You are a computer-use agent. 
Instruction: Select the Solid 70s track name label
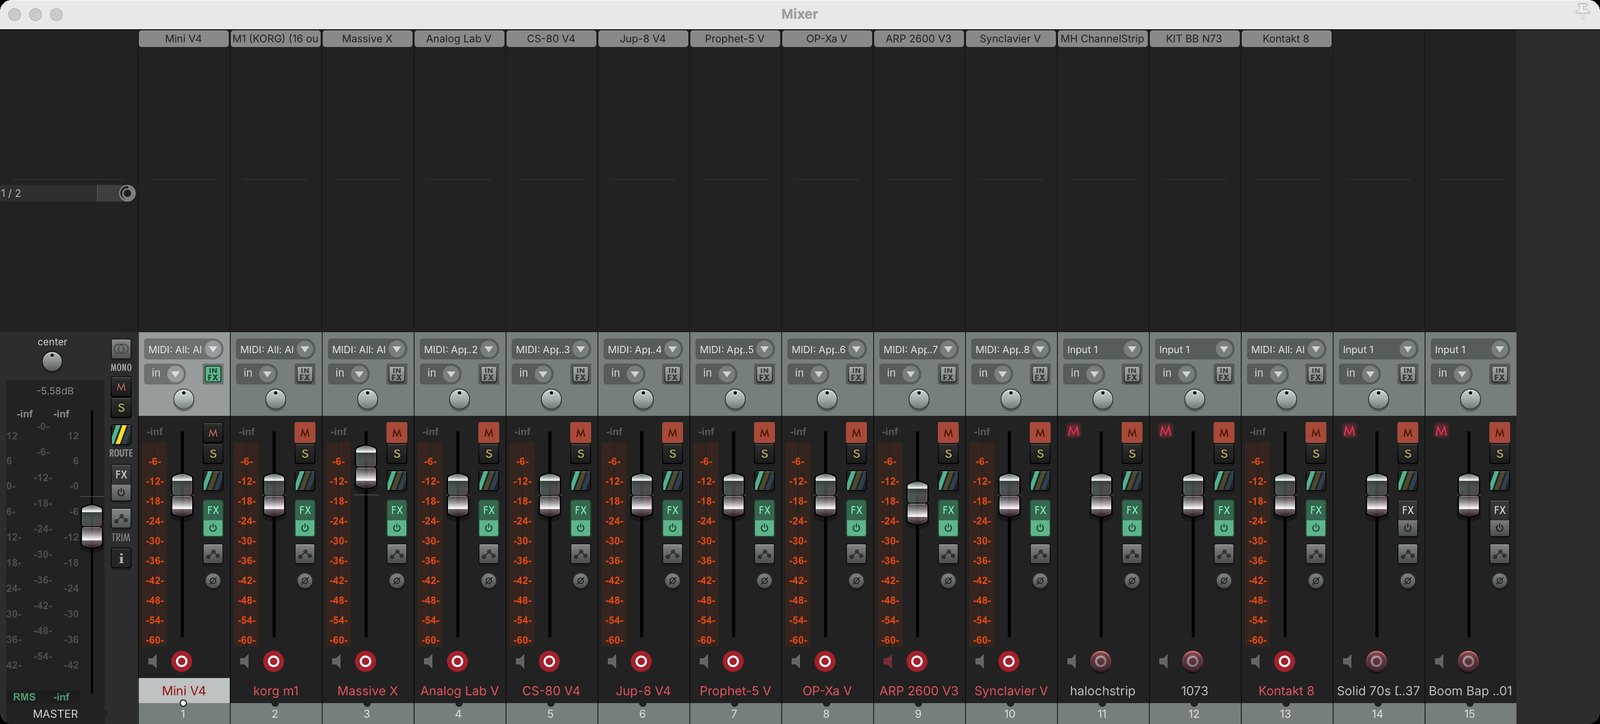(1378, 691)
